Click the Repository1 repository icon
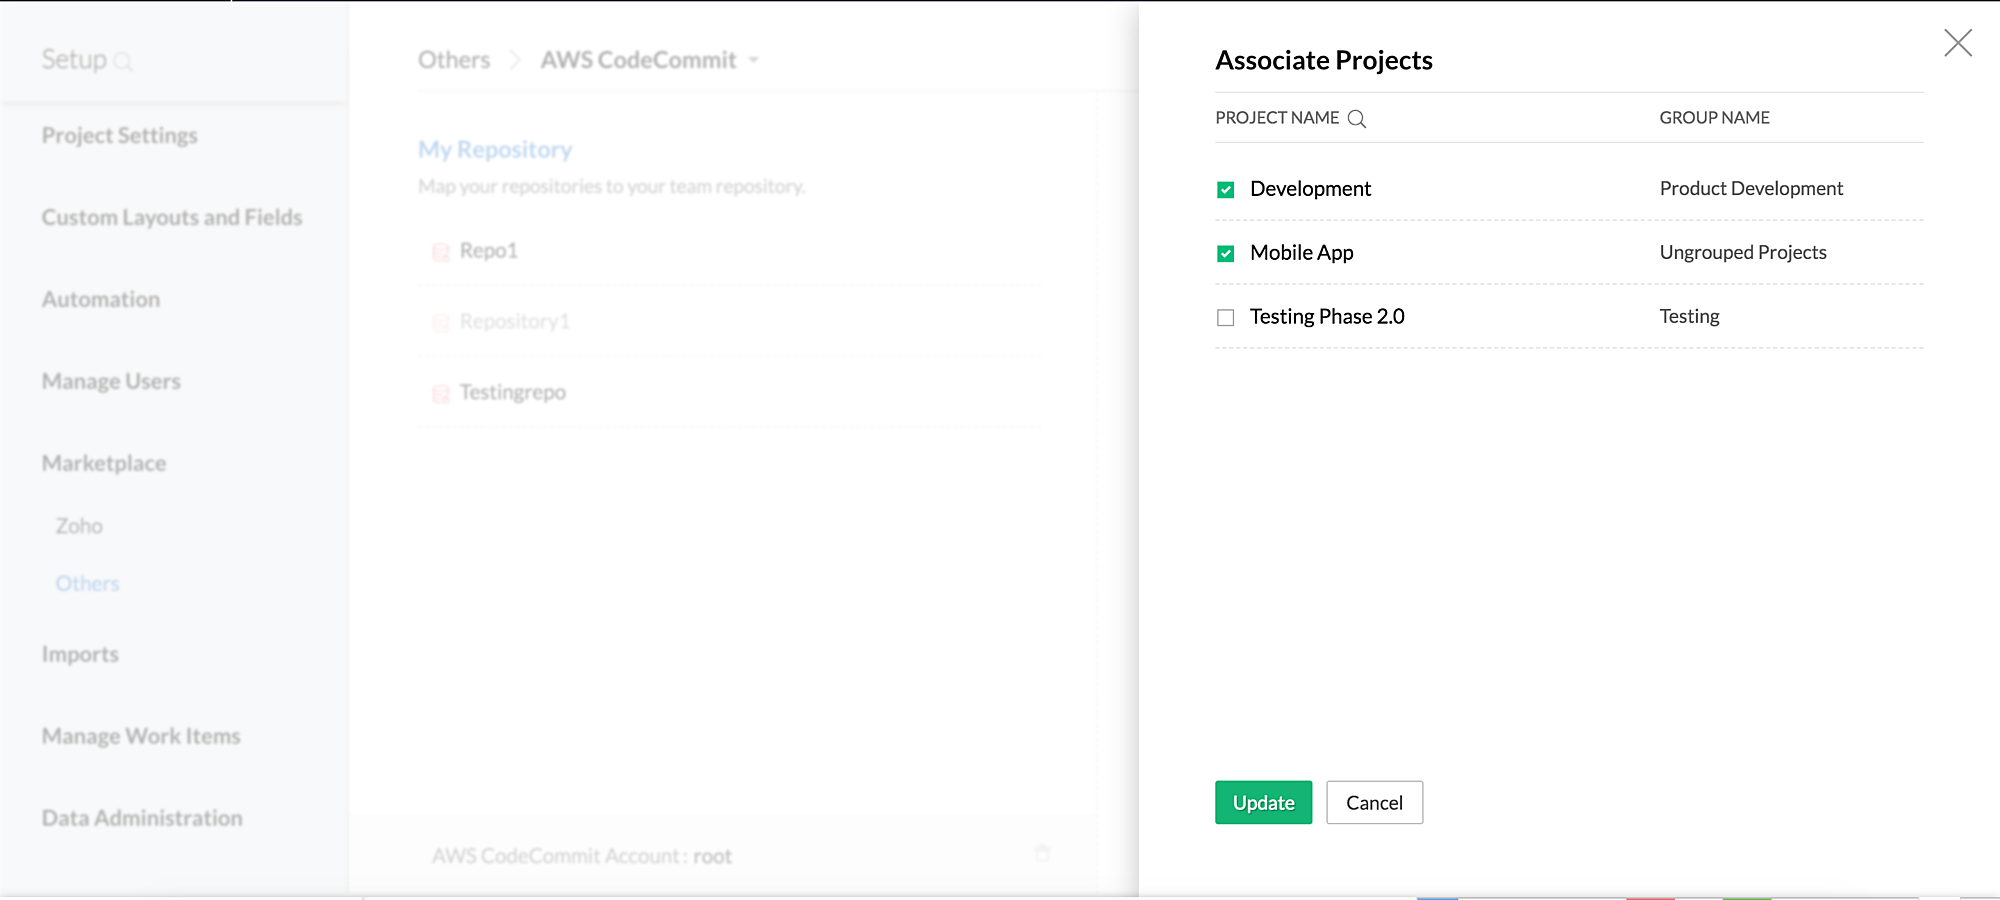The image size is (2000, 900). [440, 323]
